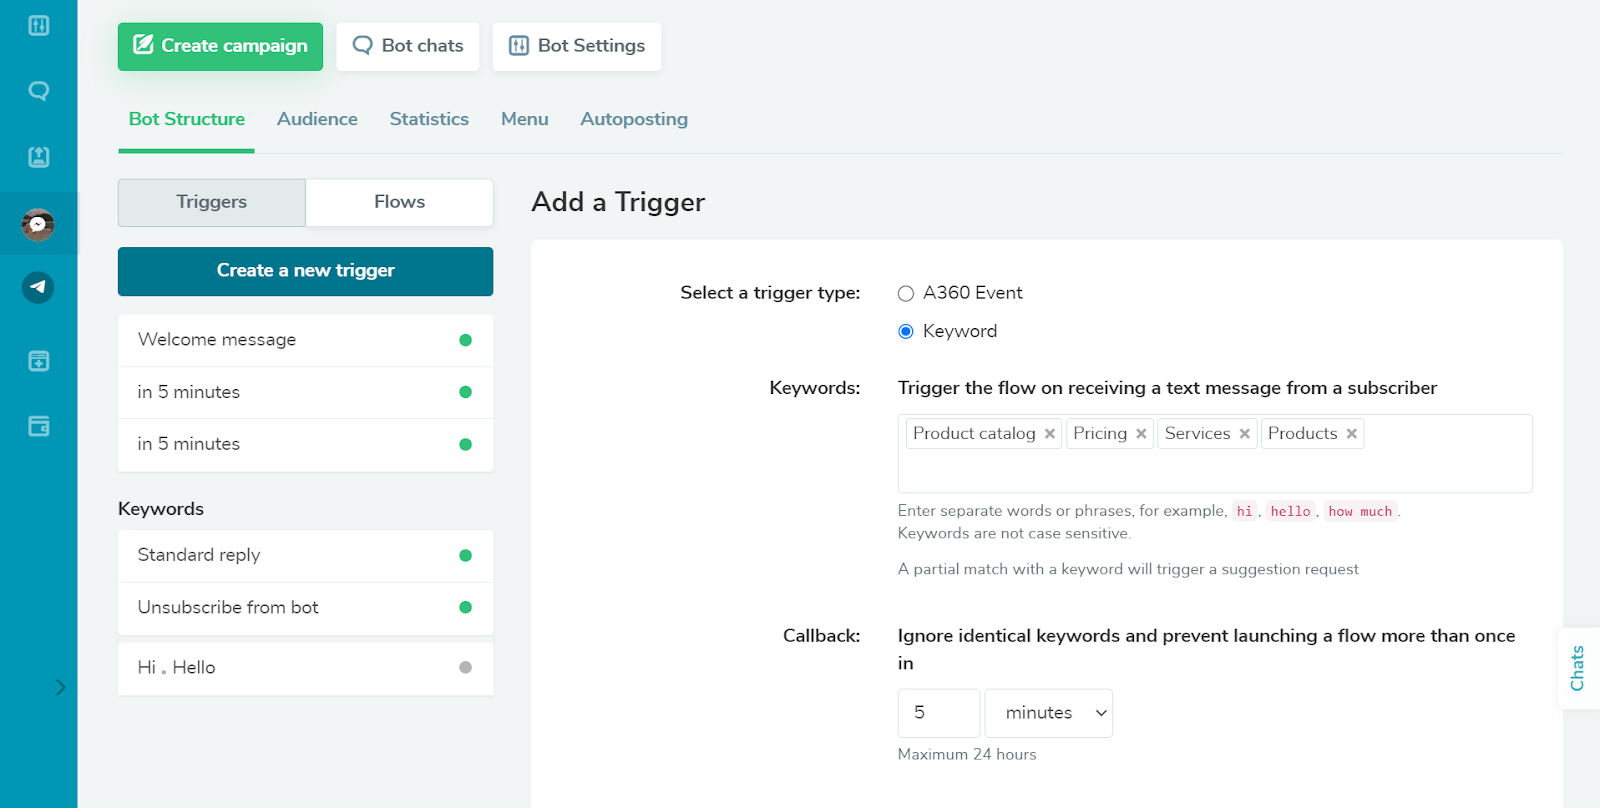Viewport: 1600px width, 808px height.
Task: Open the Flows tab
Action: click(399, 202)
